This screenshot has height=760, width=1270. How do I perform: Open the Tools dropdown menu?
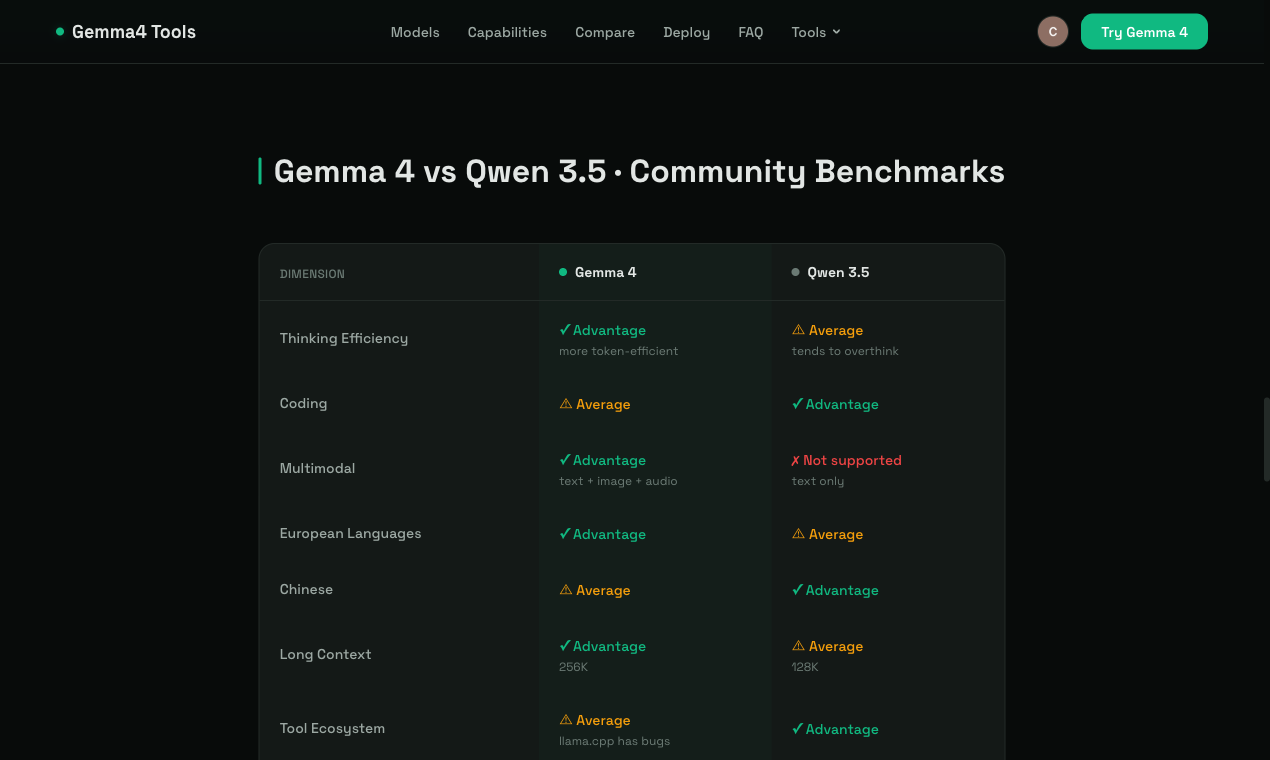pos(809,32)
